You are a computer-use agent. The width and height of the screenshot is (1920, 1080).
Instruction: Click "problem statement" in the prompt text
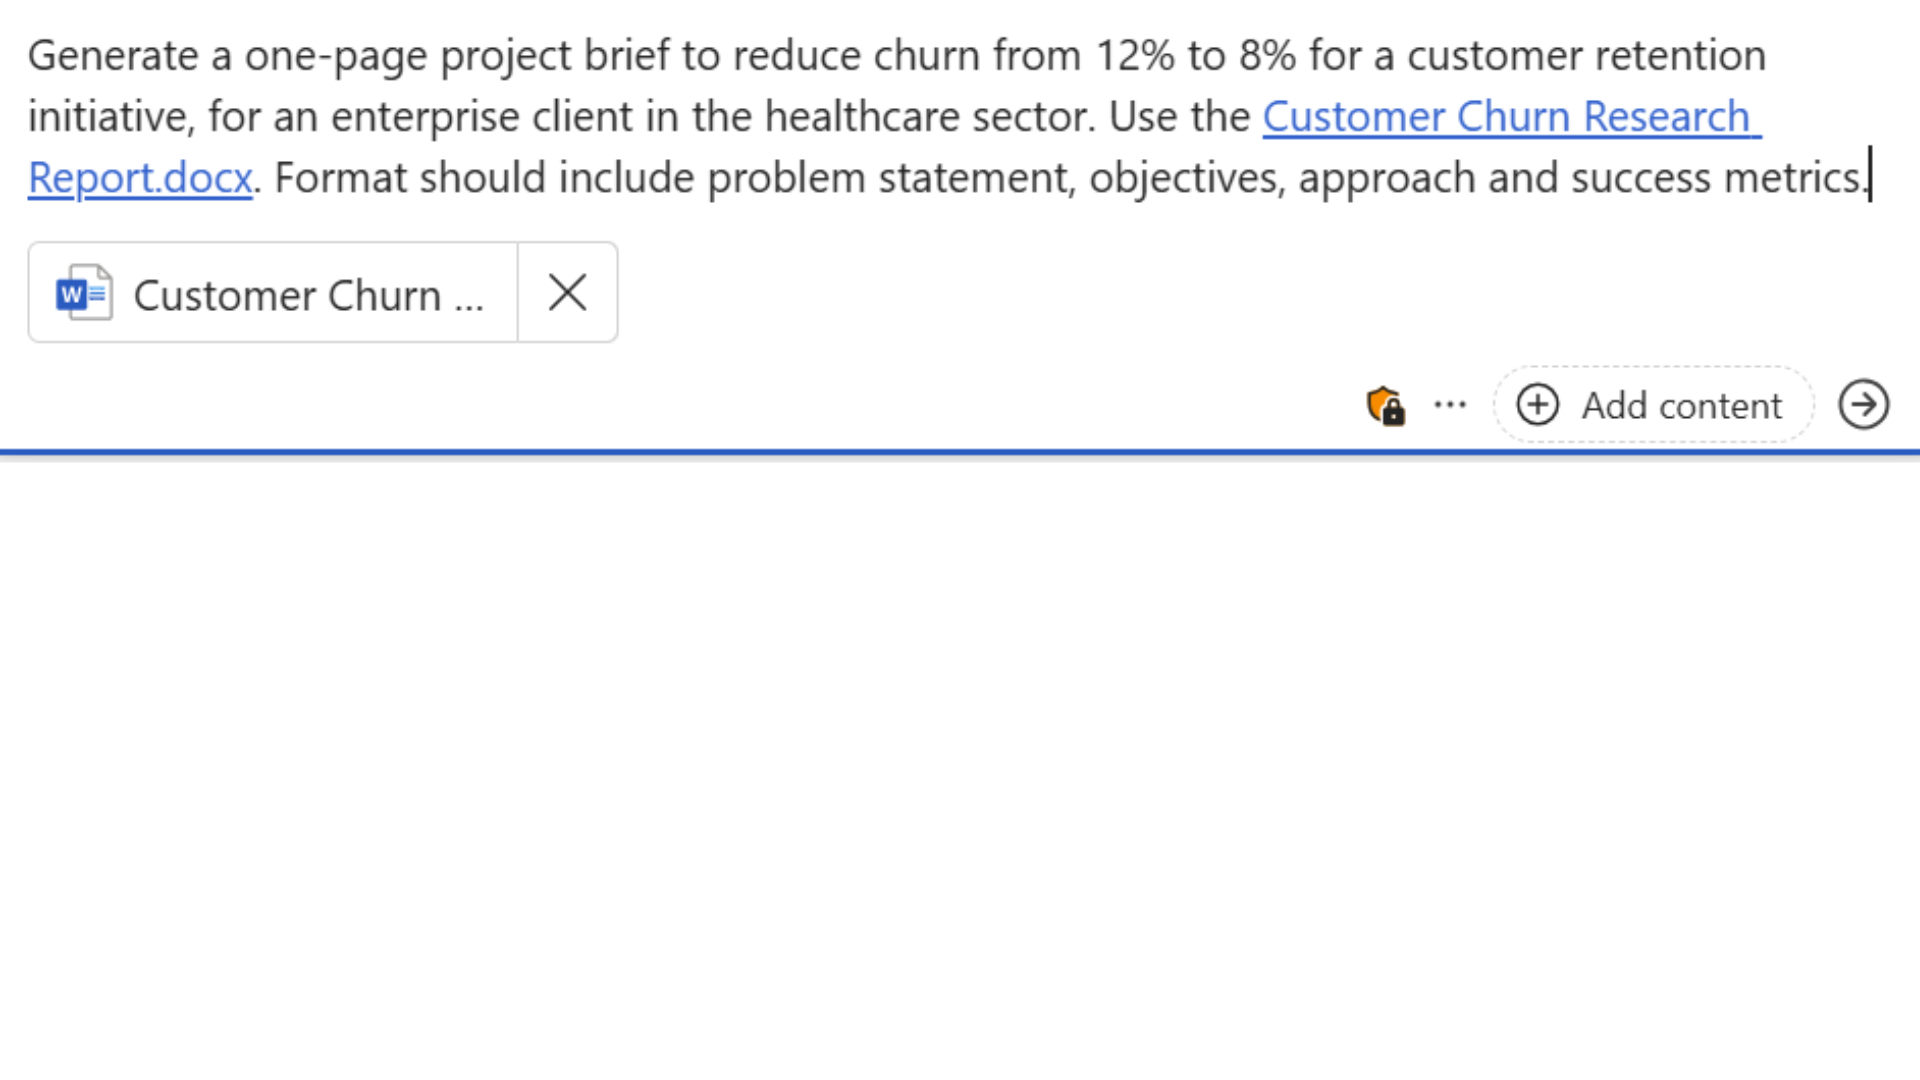point(890,178)
